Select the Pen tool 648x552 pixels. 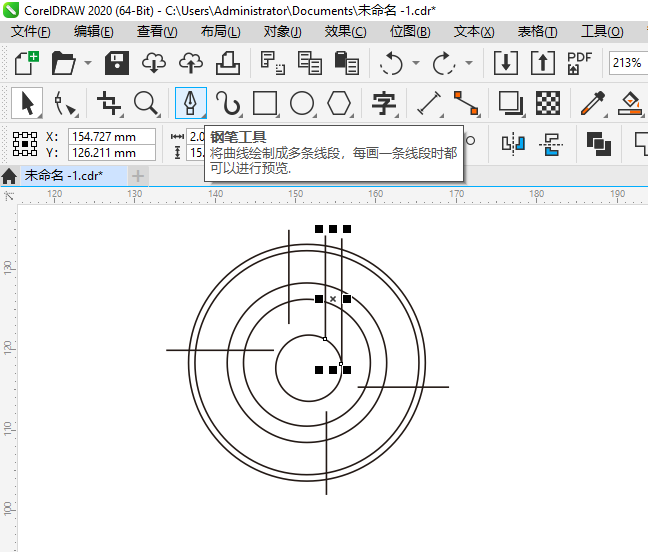pos(191,103)
